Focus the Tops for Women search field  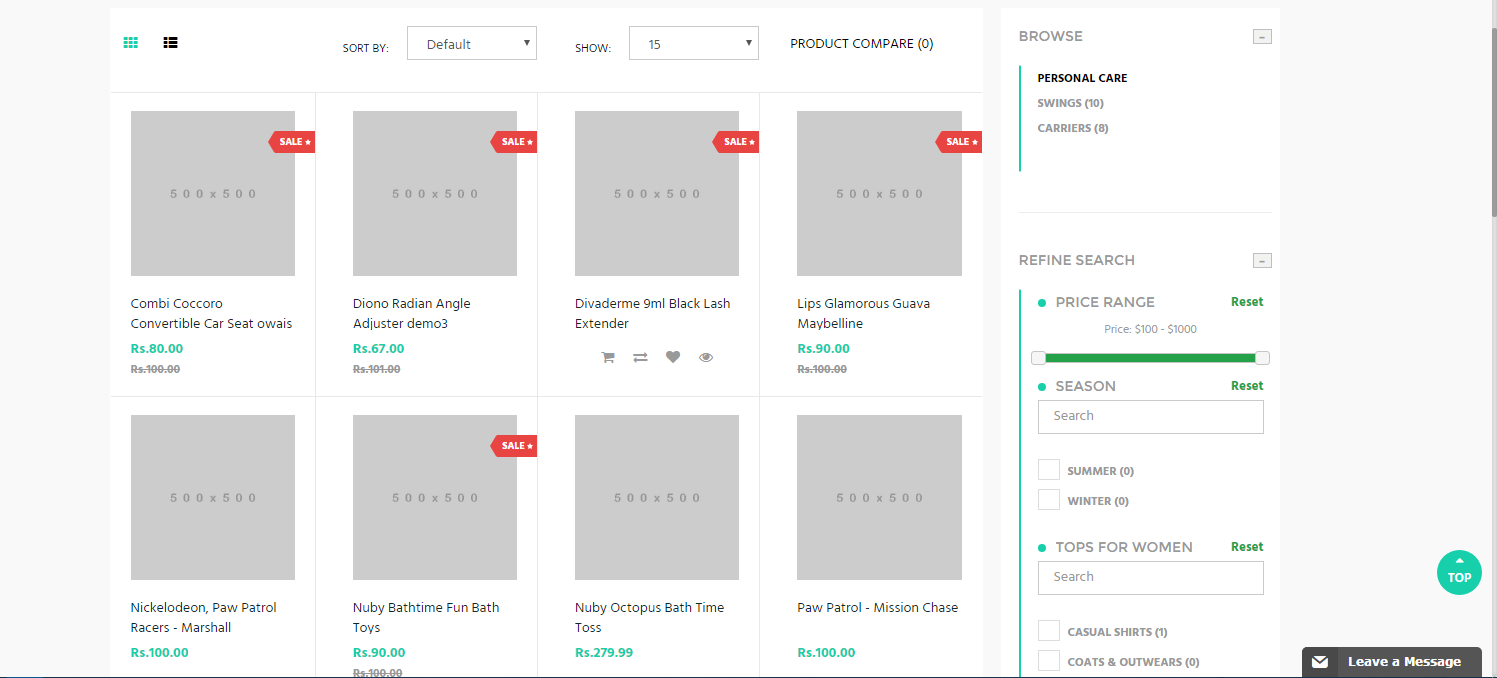1151,578
